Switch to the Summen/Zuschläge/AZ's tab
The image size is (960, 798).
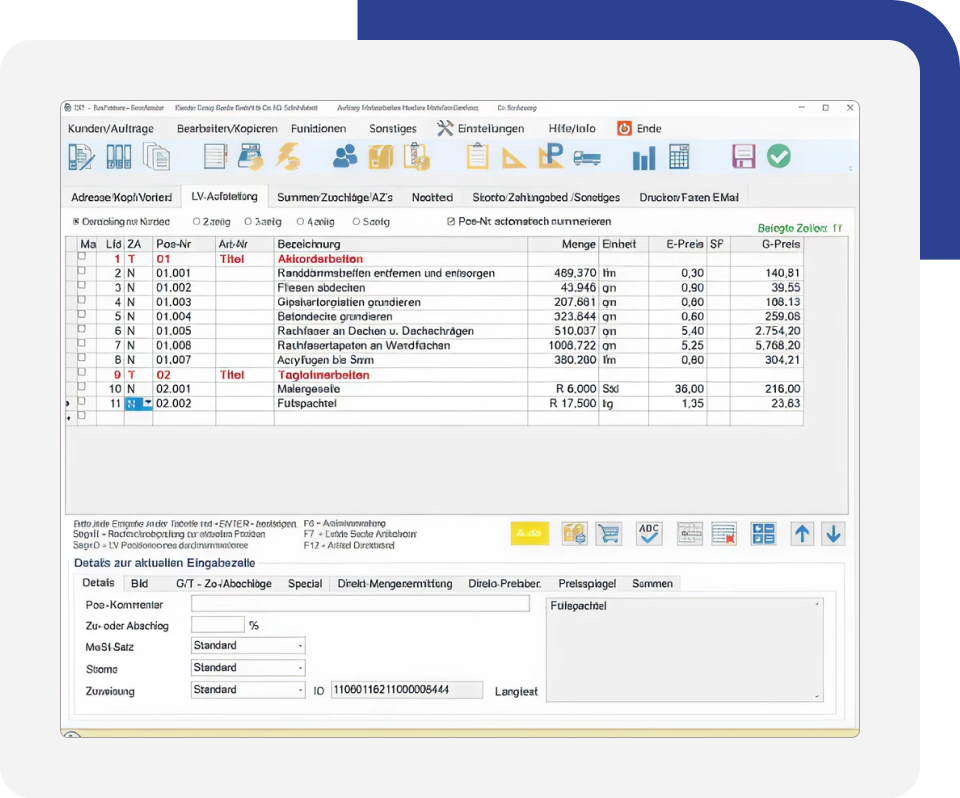click(334, 197)
